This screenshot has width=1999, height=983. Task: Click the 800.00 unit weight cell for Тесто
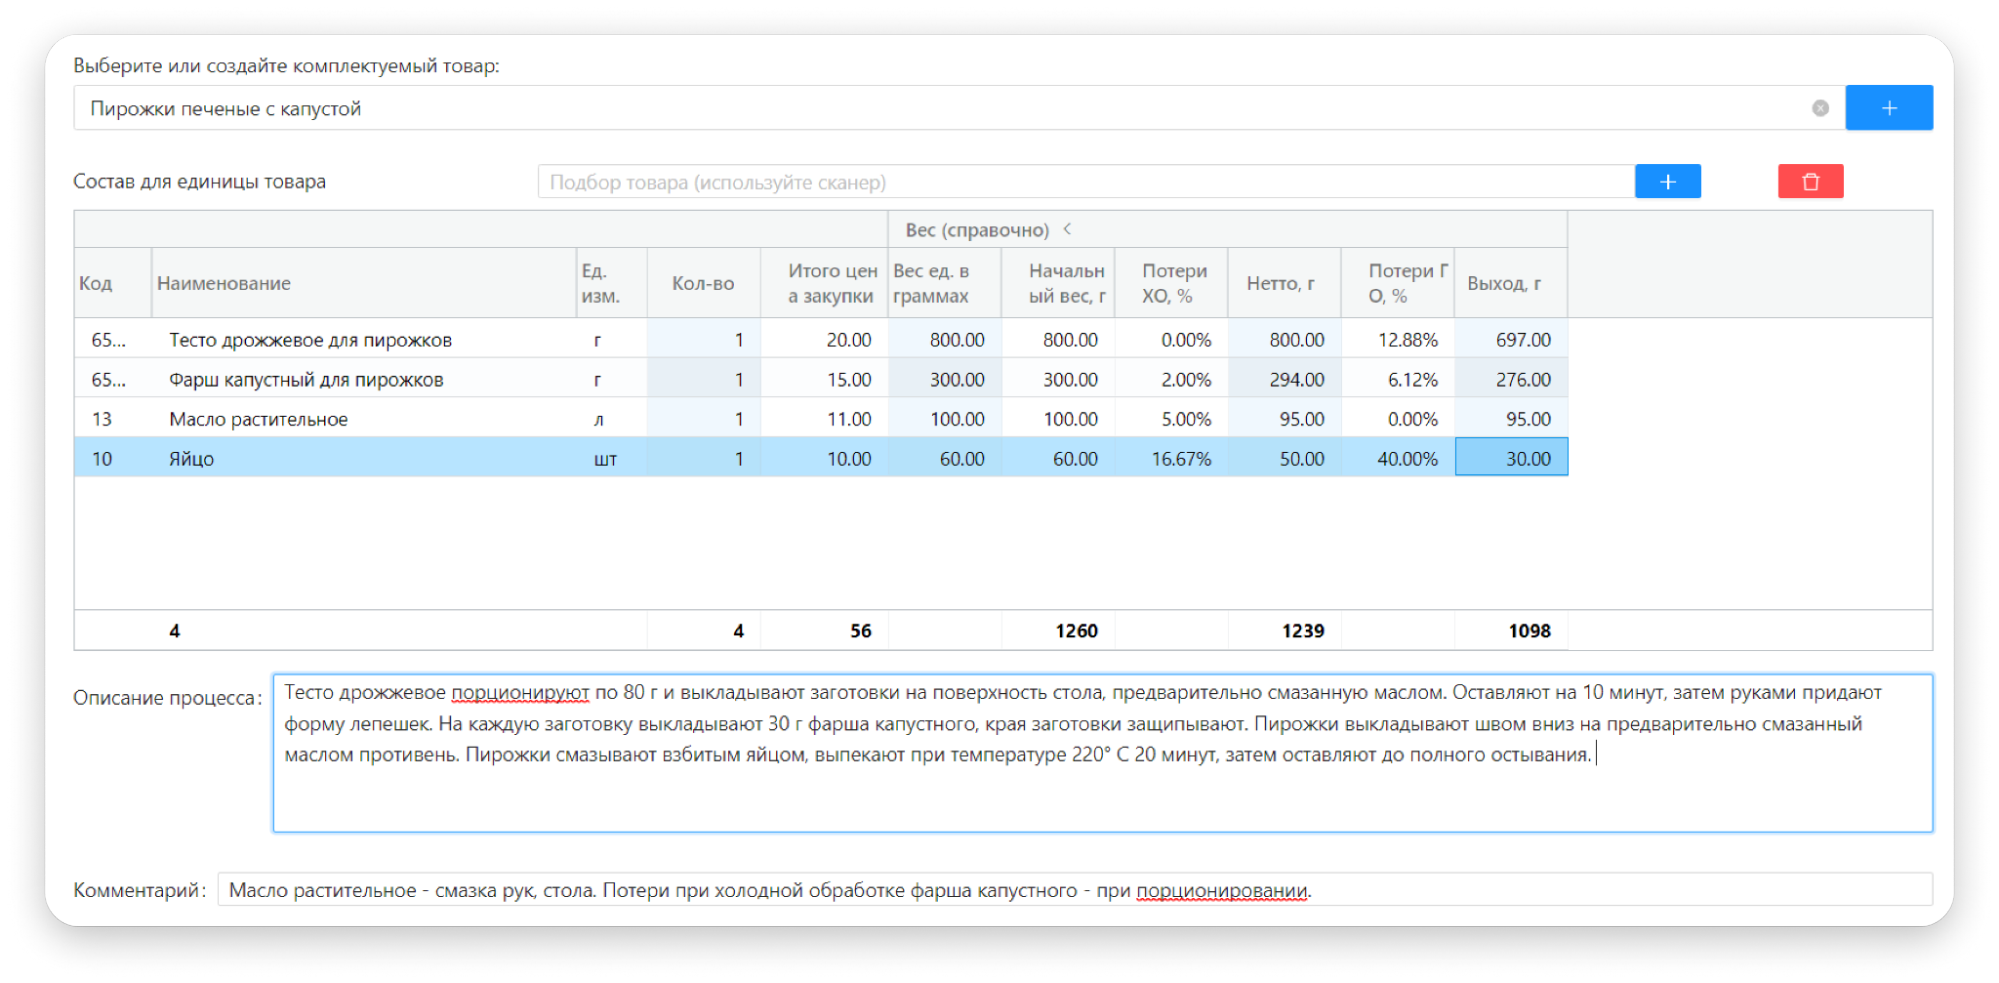(x=945, y=340)
